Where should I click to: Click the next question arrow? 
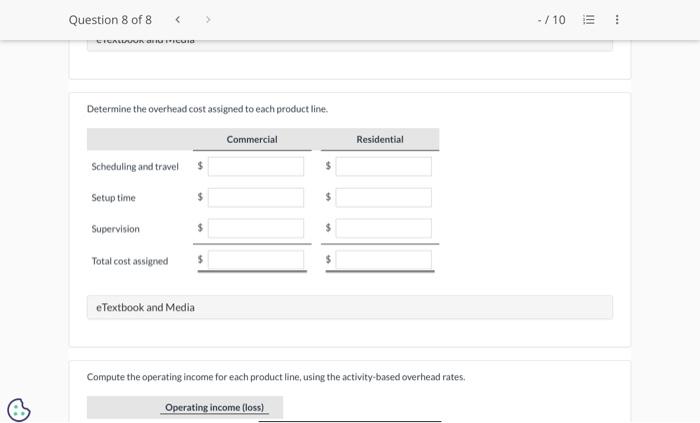pyautogui.click(x=208, y=20)
